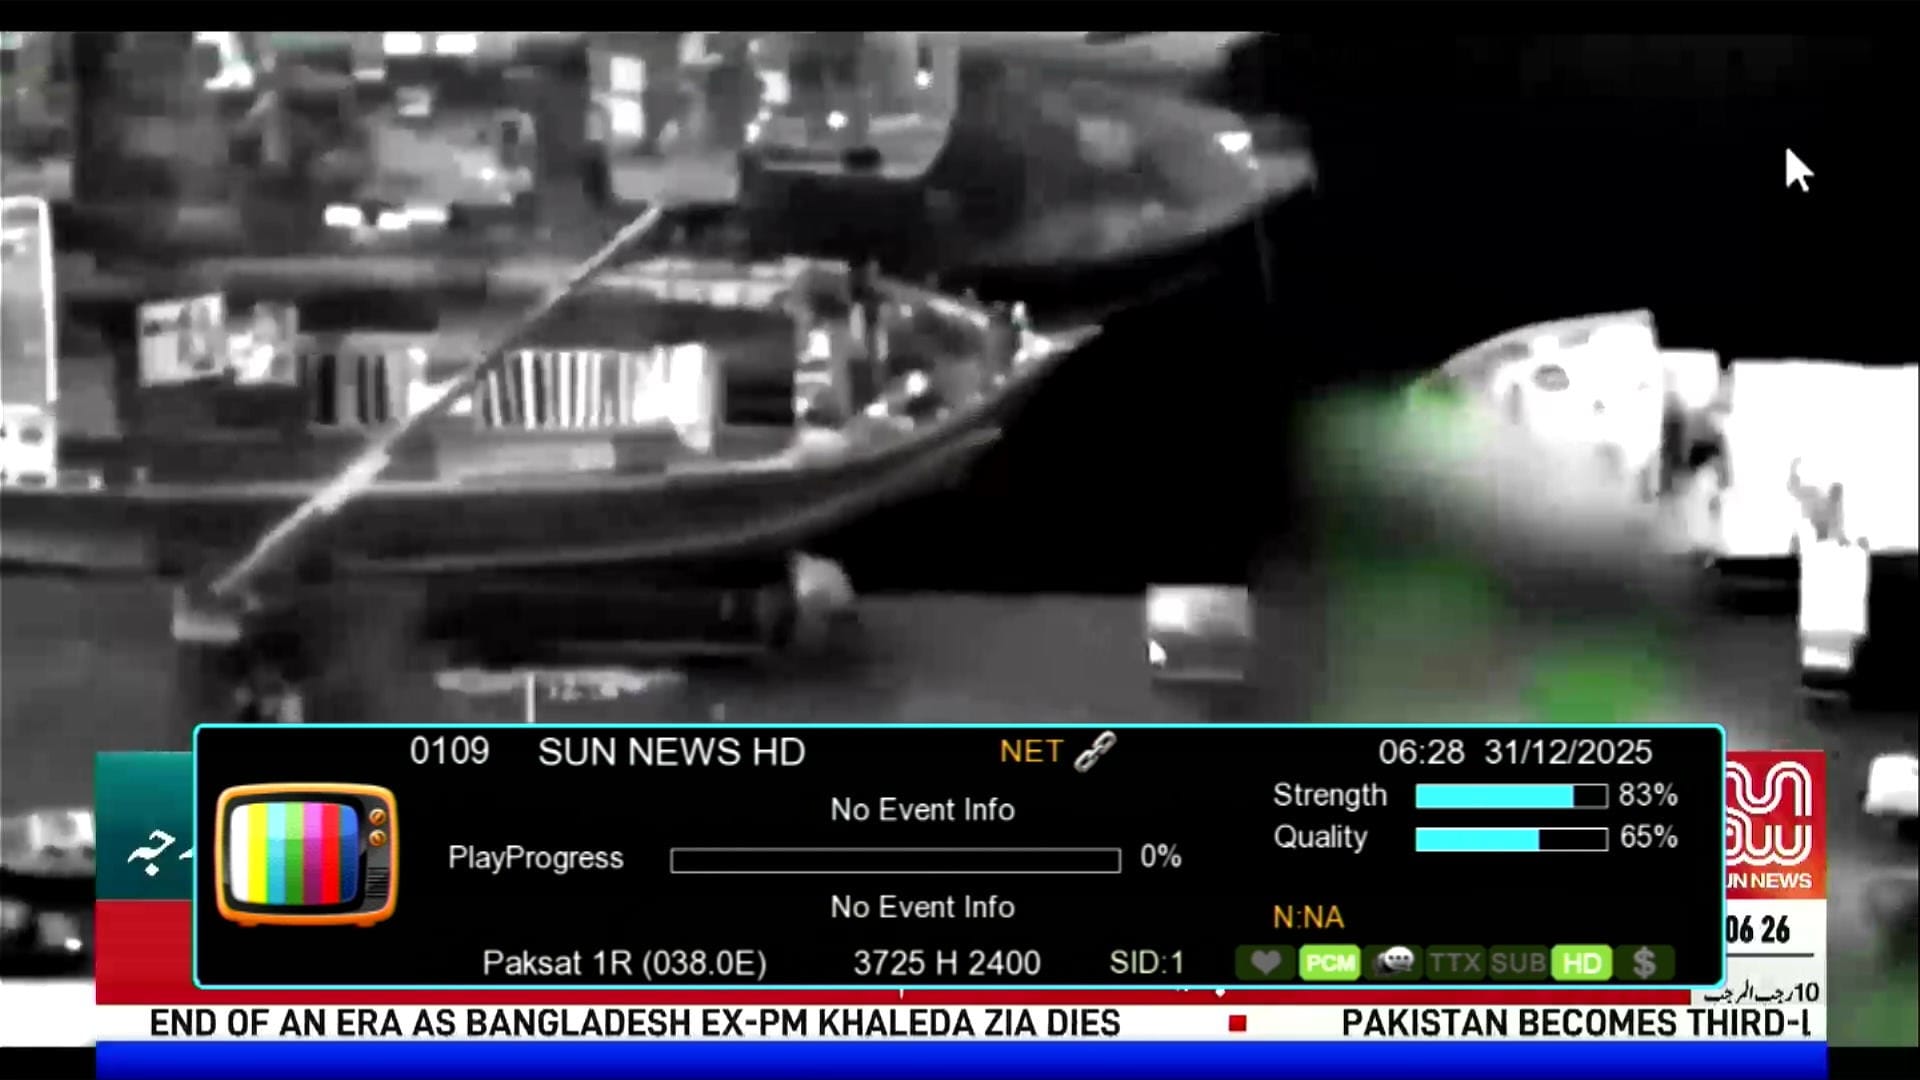
Task: Click the retro TV channel logo
Action: coord(306,855)
